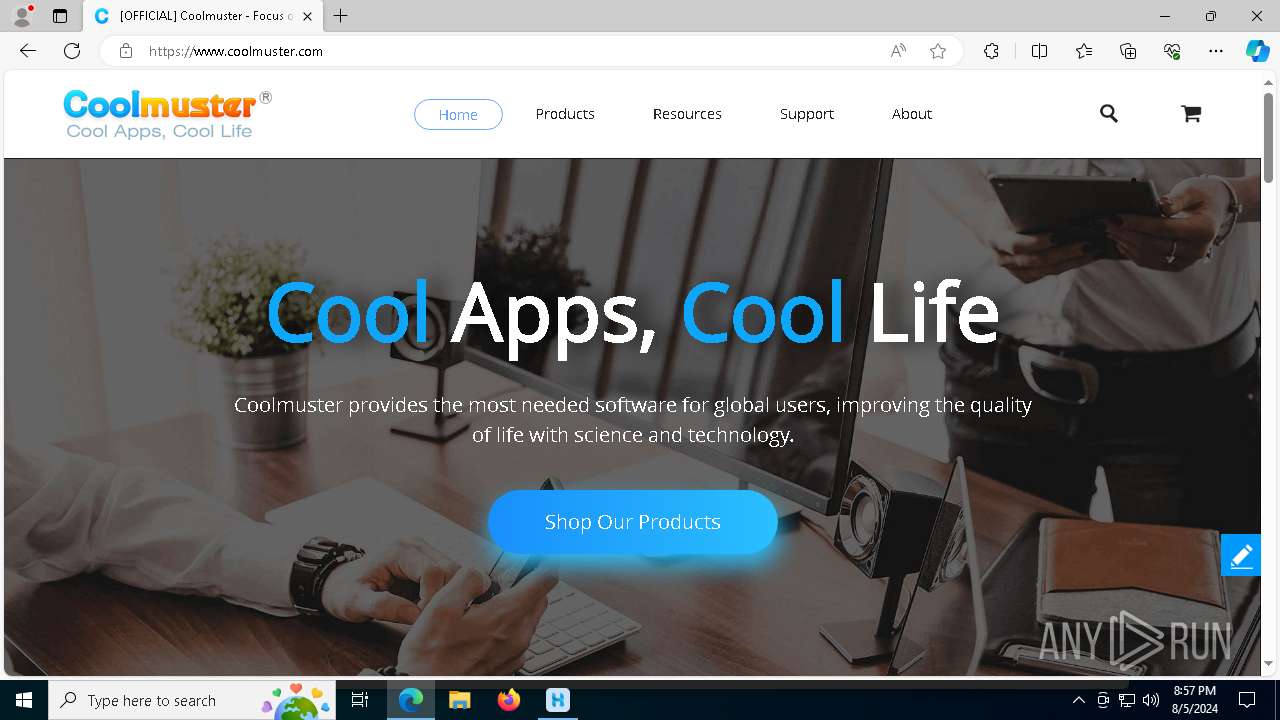Open the website search magnifier icon
Screen dimensions: 1280x720
tap(1108, 114)
